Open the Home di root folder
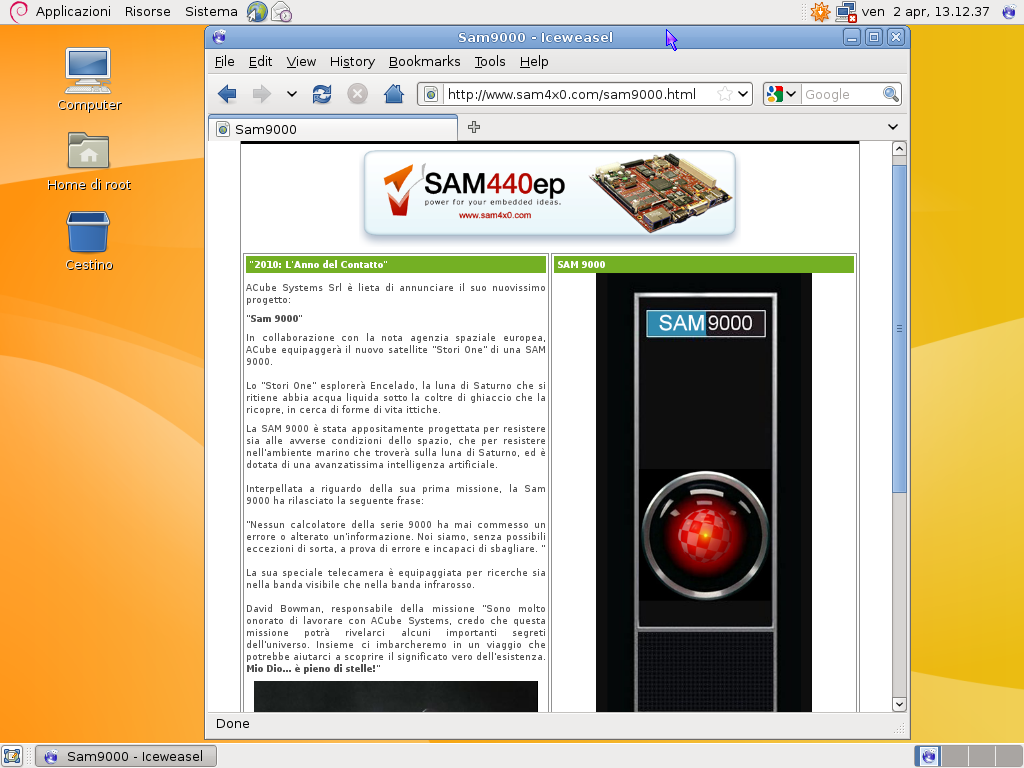Viewport: 1024px width, 768px height. point(89,161)
